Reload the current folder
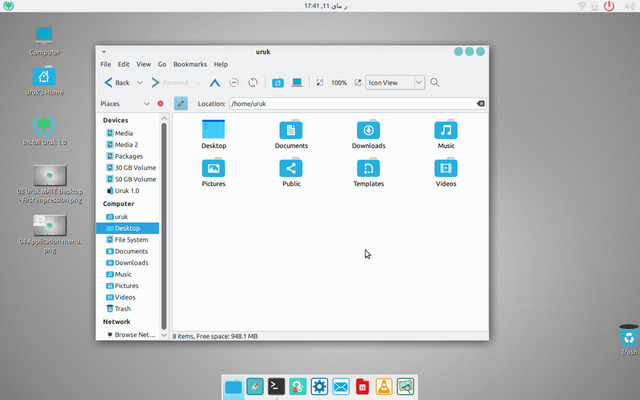 pyautogui.click(x=253, y=82)
